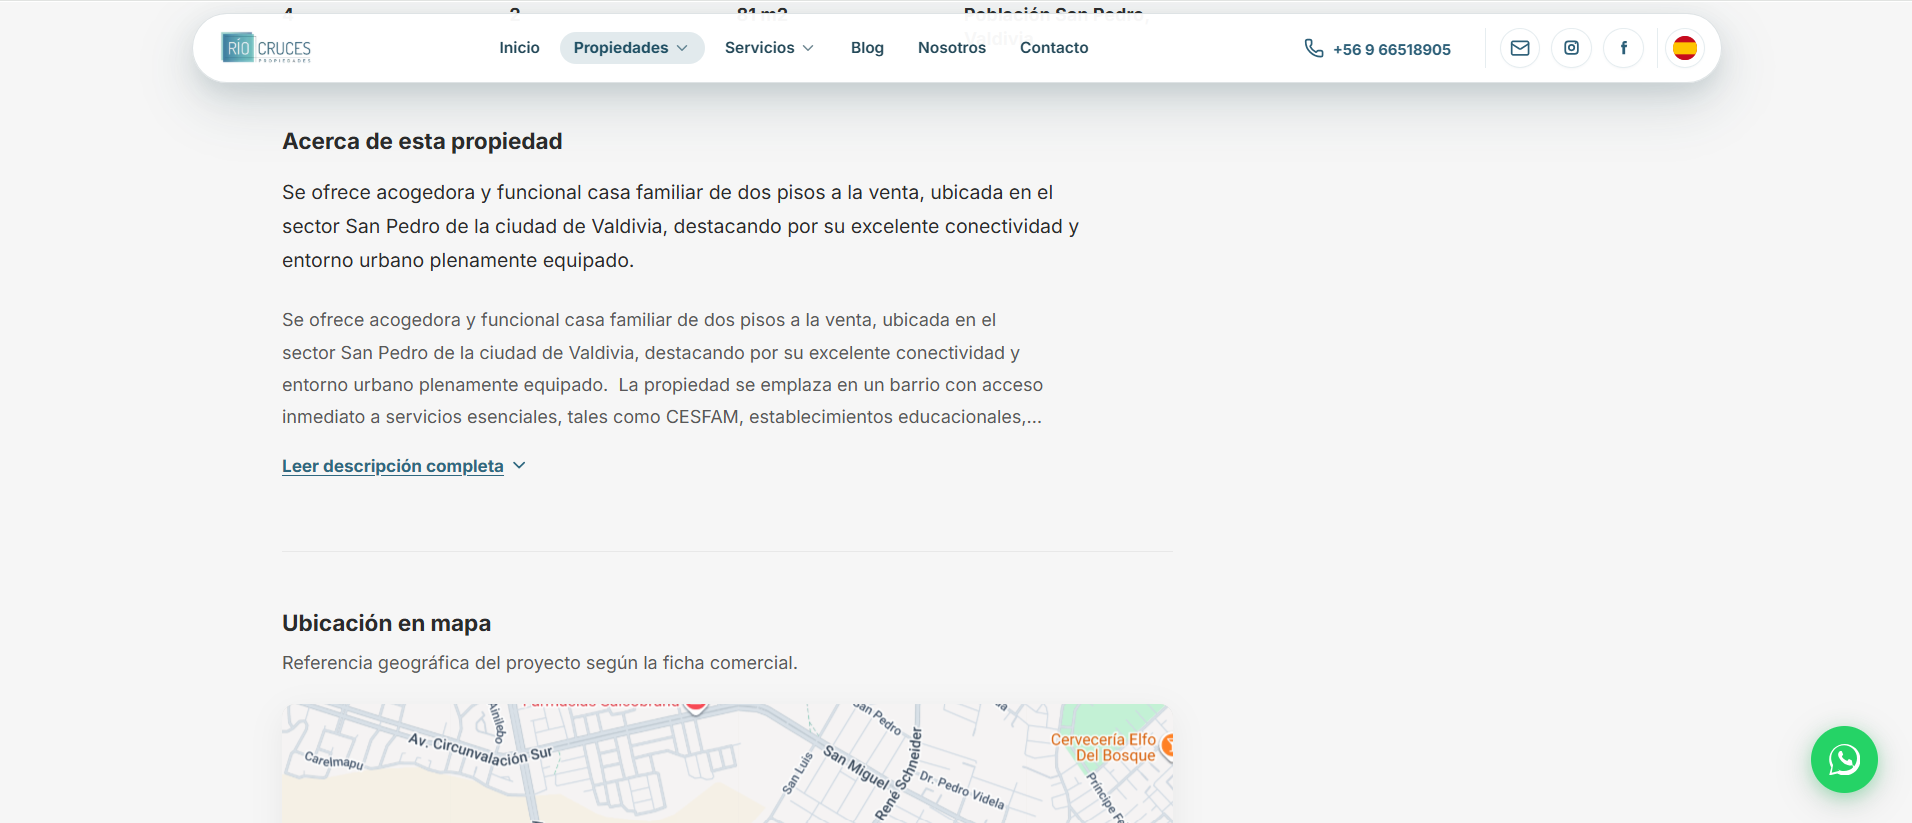Screen dimensions: 1912x823
Task: Click Leer descripción completa link
Action: pos(393,466)
